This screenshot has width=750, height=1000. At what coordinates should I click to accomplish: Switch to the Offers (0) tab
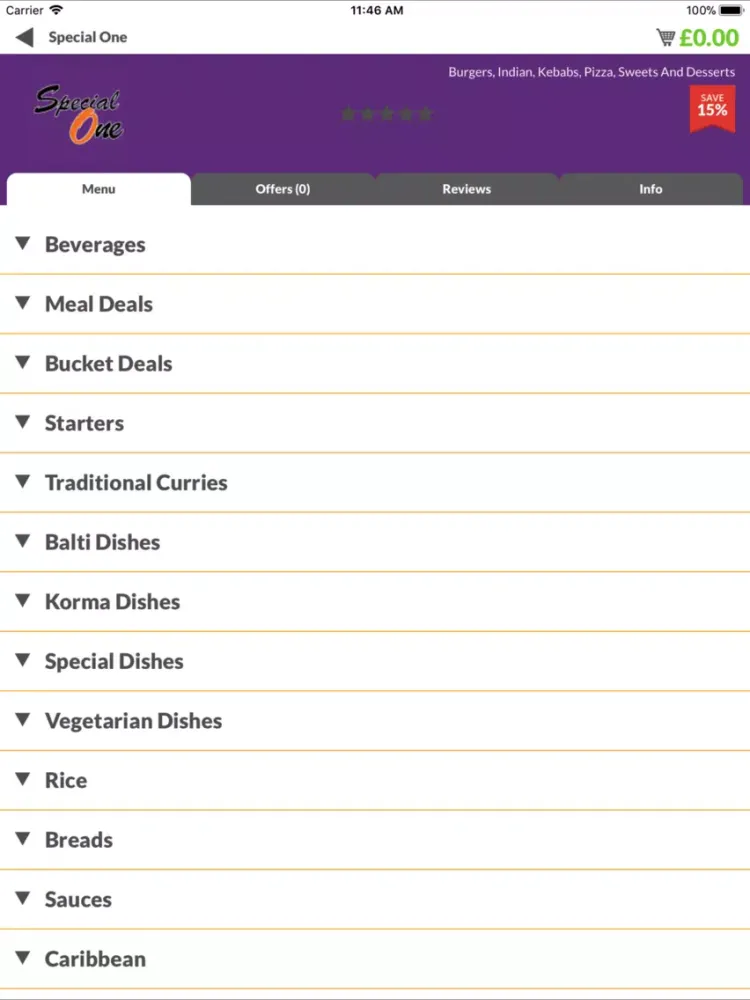coord(283,189)
